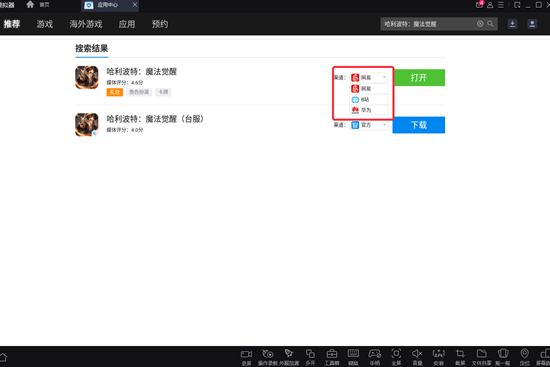This screenshot has width=550, height=367.
Task: Switch to the 推荐 section
Action: (12, 24)
